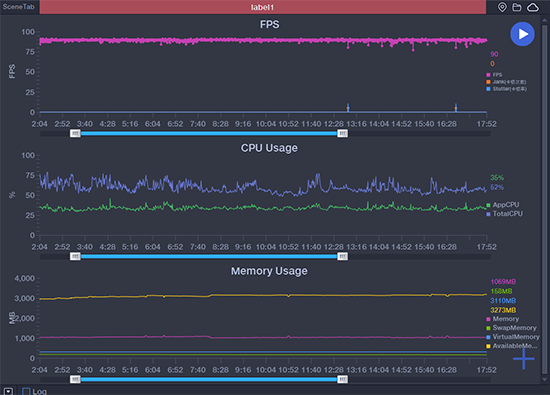Screen dimensions: 550x395
Task: Click the label1 red header bar
Action: pyautogui.click(x=262, y=7)
